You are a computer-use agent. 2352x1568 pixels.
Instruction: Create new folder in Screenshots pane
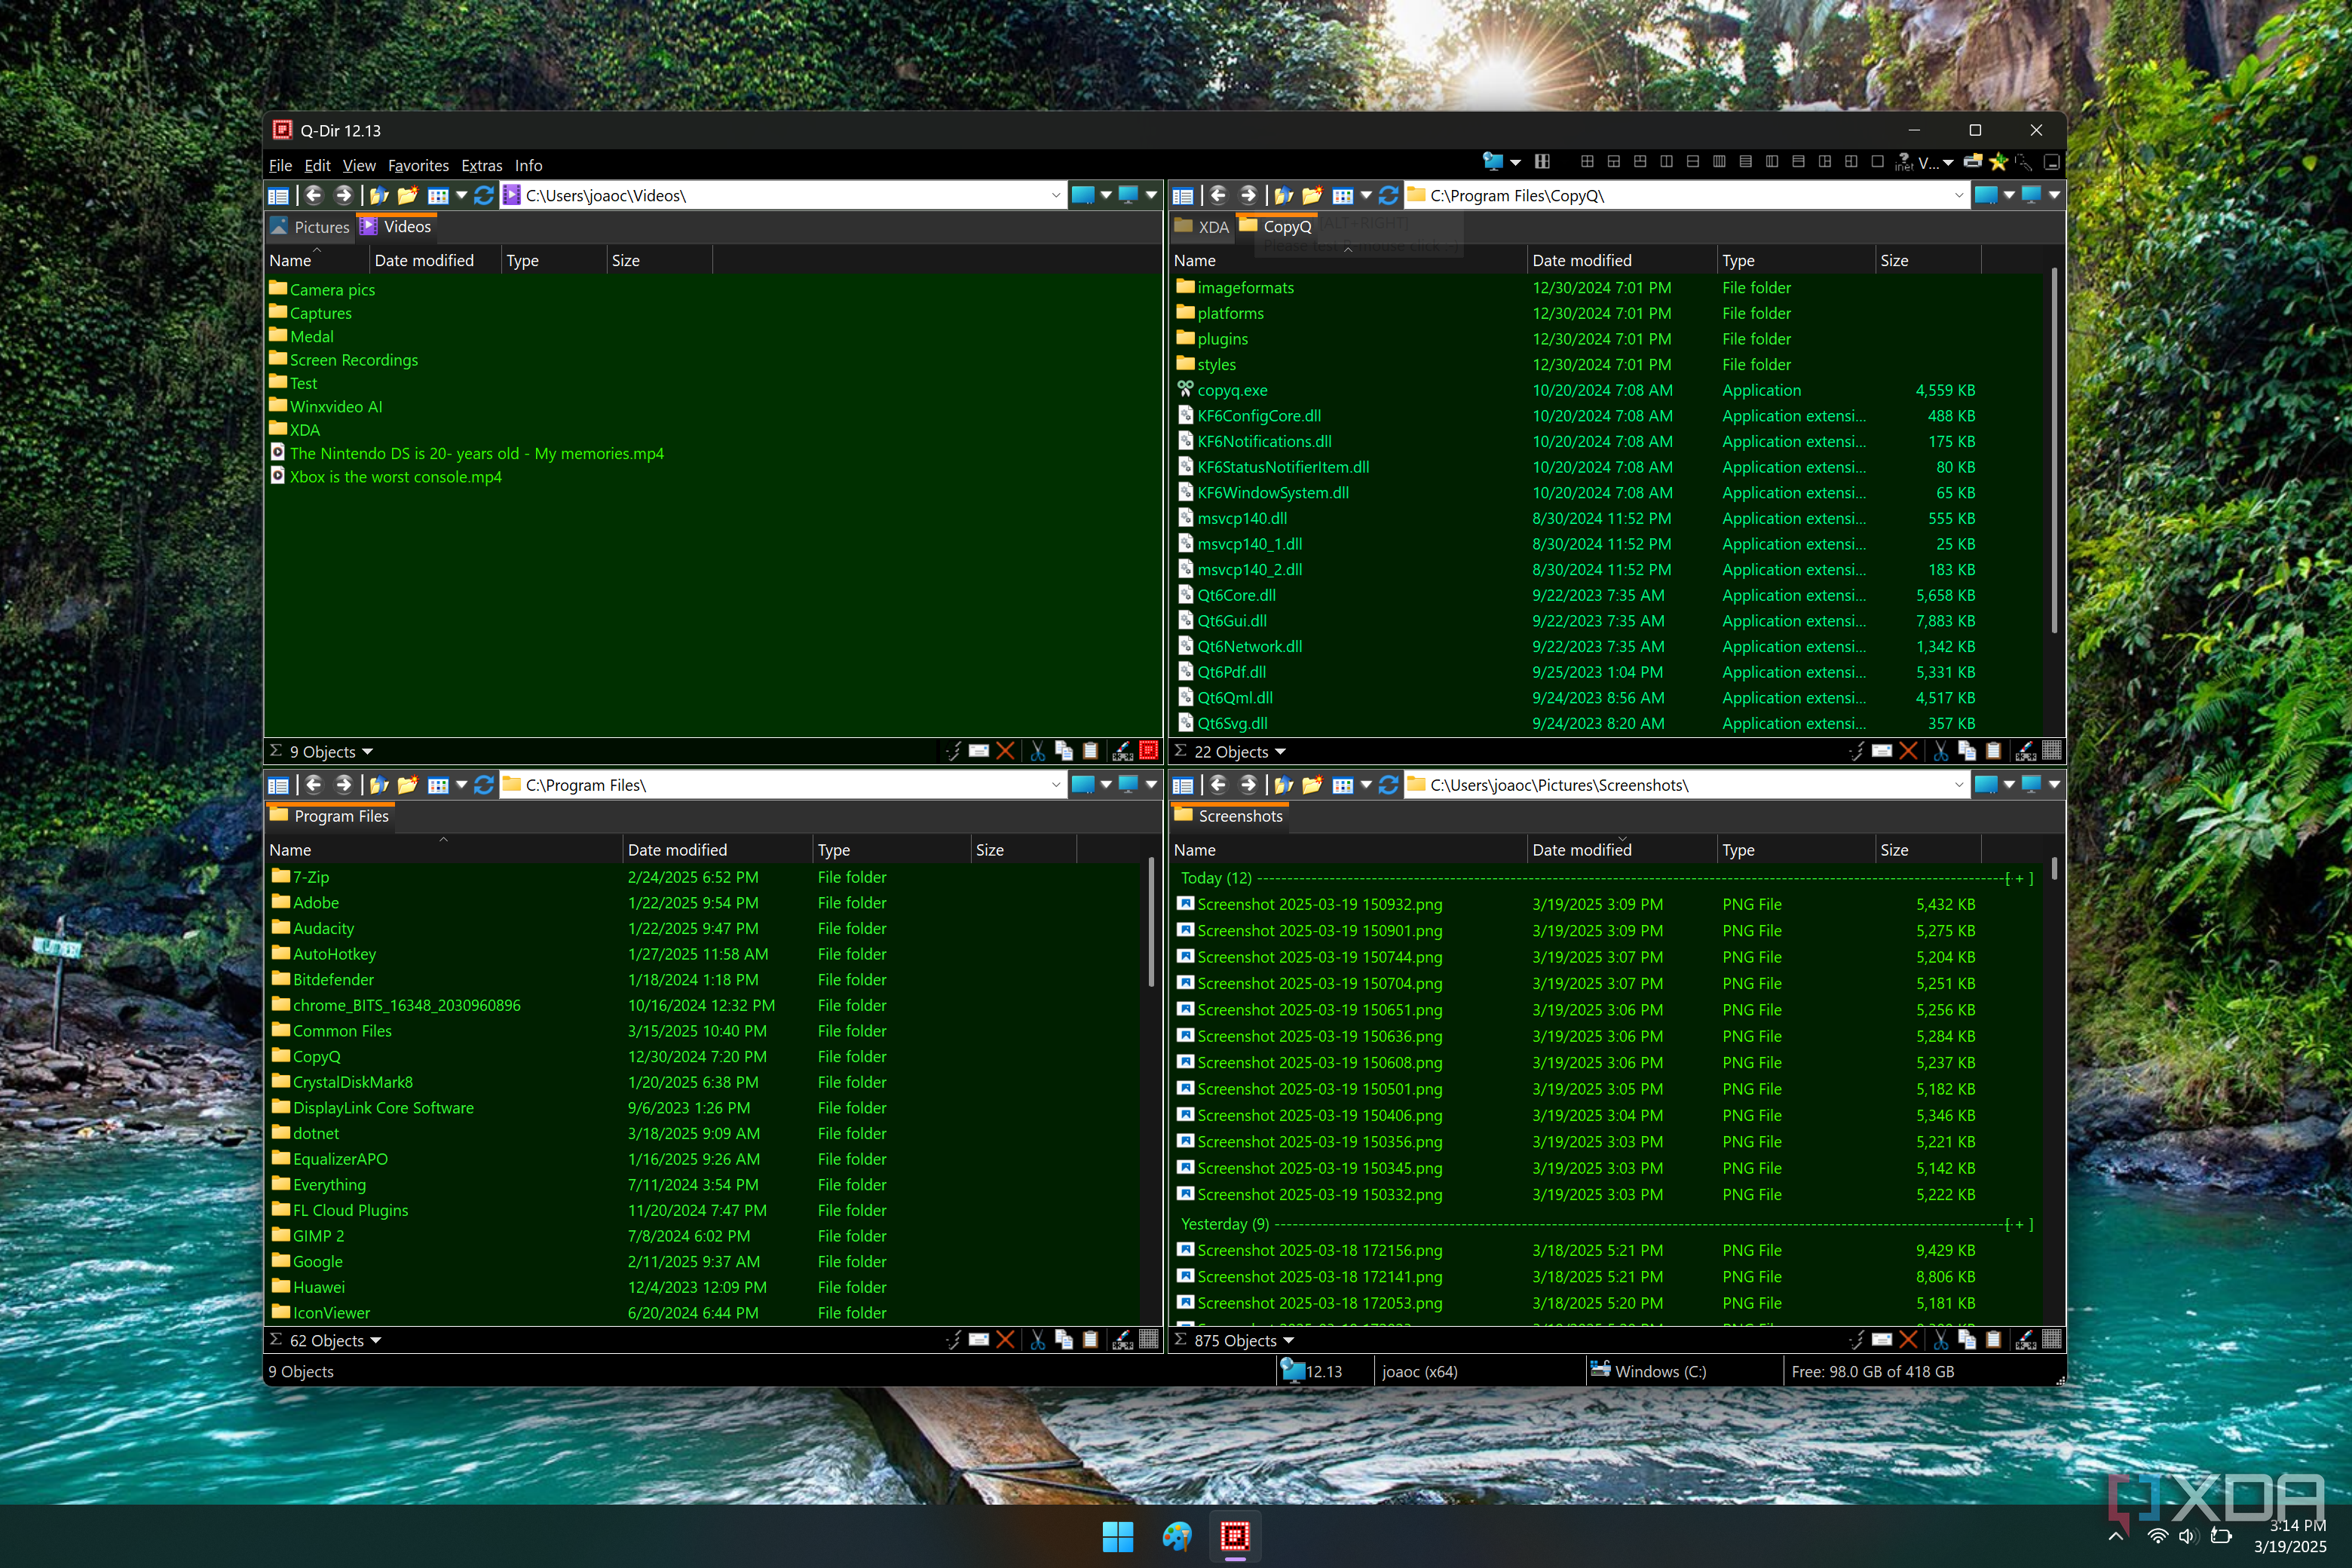tap(1312, 785)
